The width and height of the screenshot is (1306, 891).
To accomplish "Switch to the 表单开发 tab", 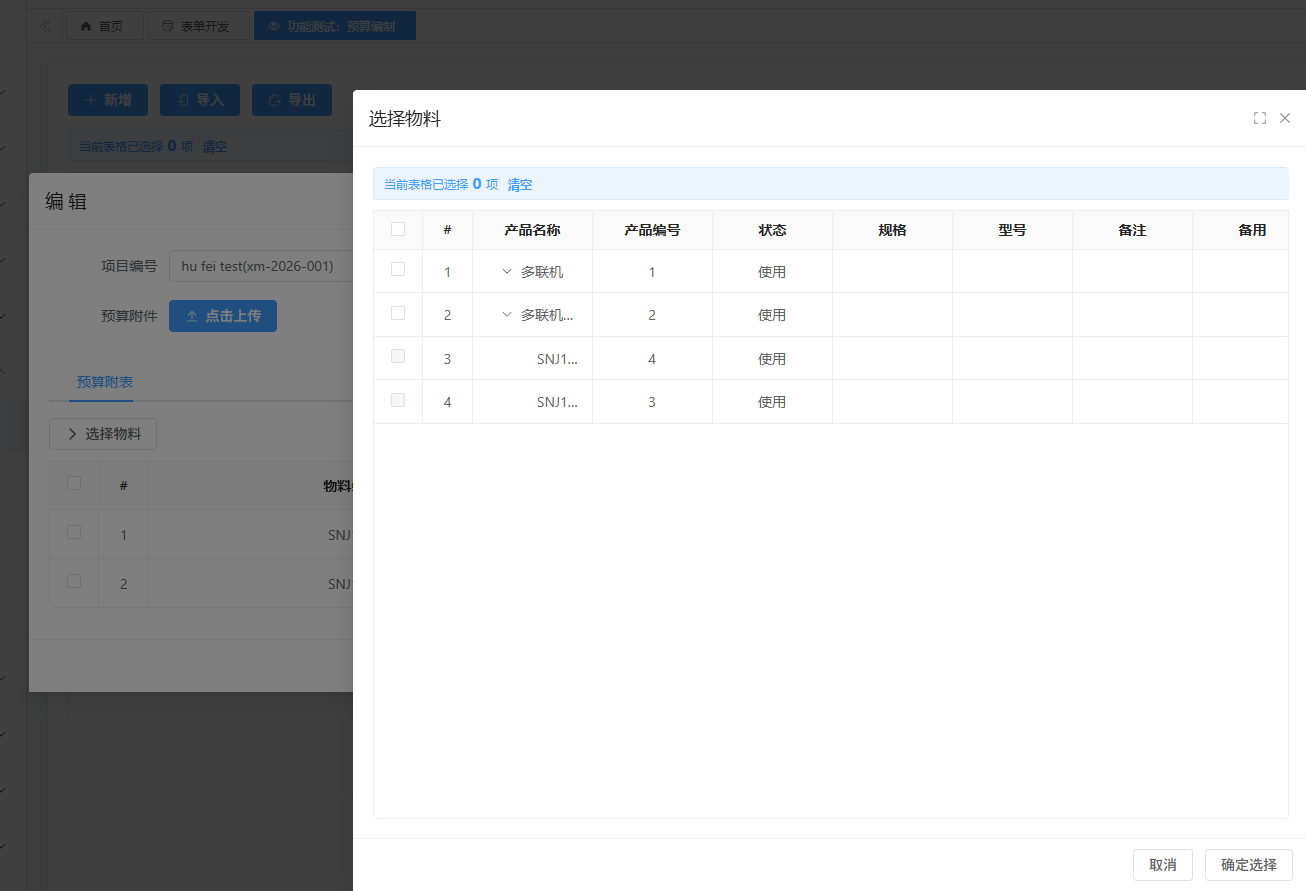I will point(198,26).
